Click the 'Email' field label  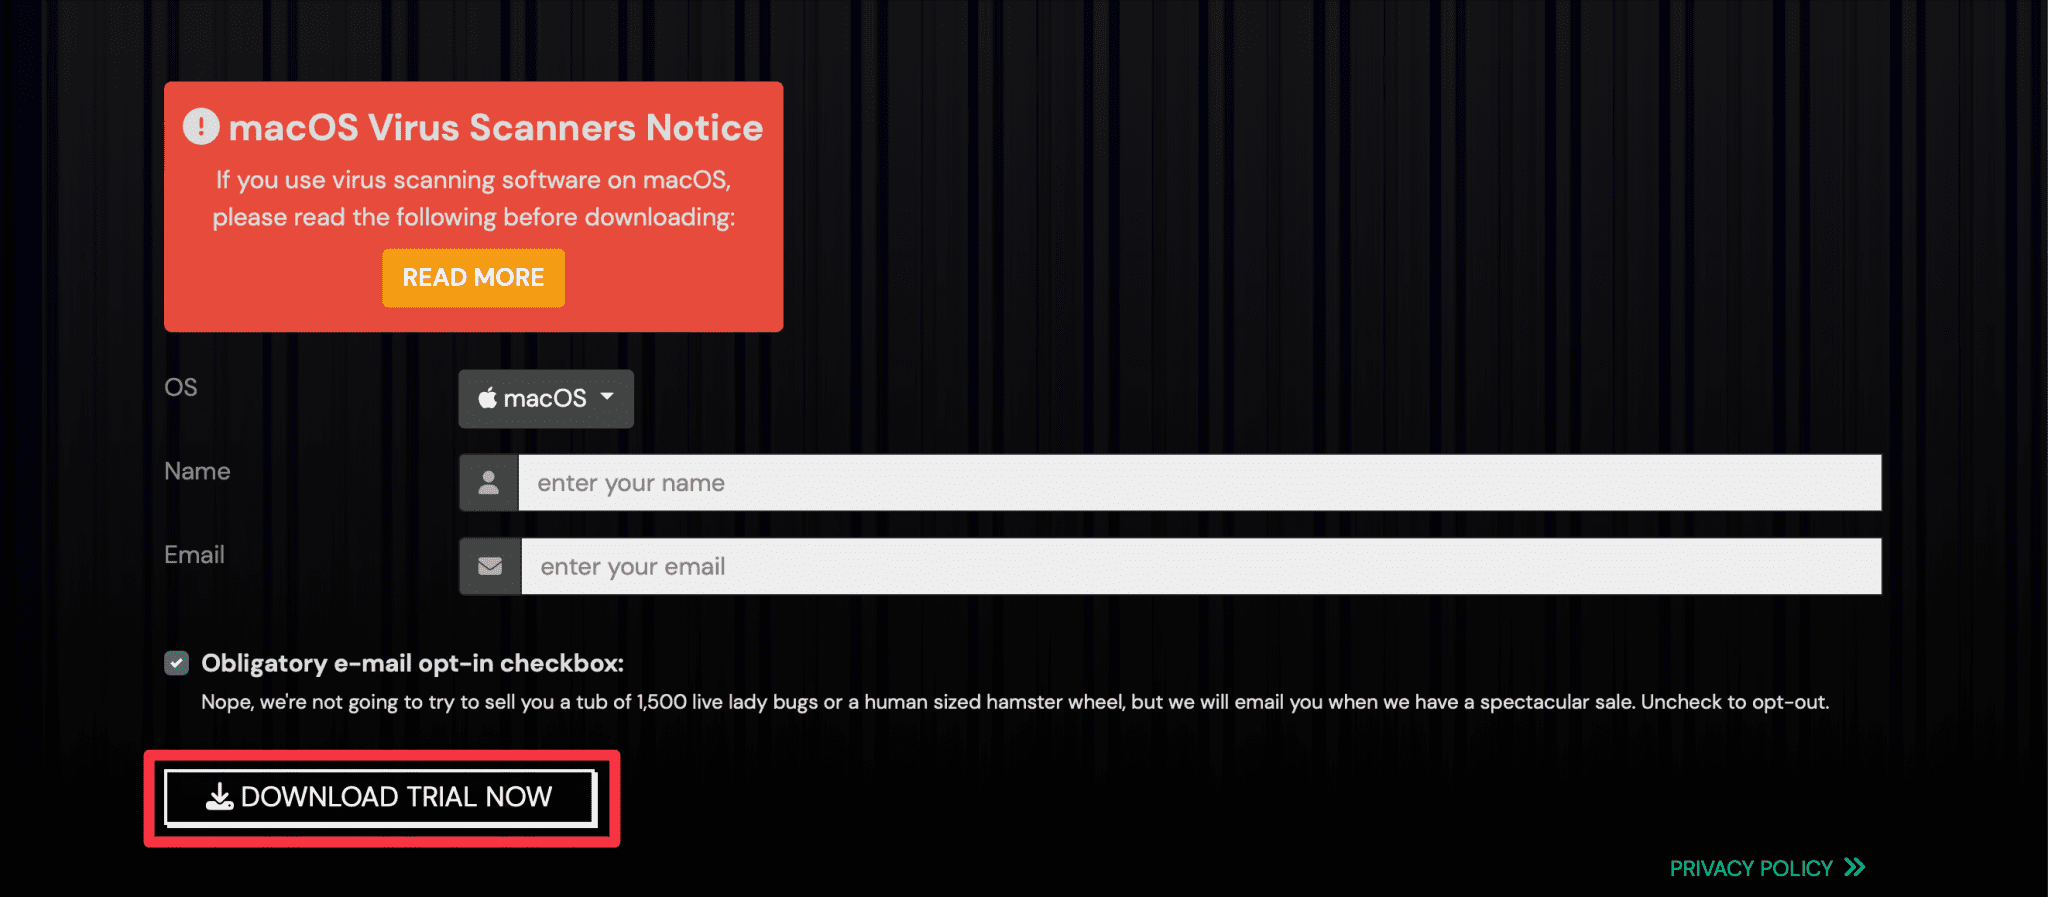[194, 555]
